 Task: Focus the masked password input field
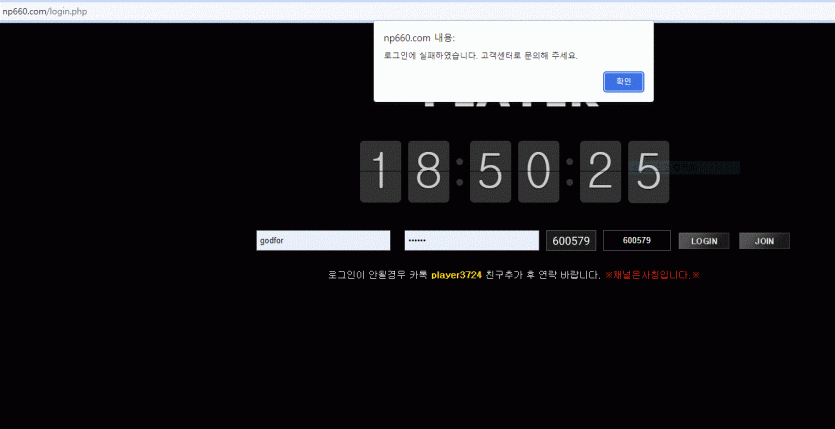click(471, 241)
